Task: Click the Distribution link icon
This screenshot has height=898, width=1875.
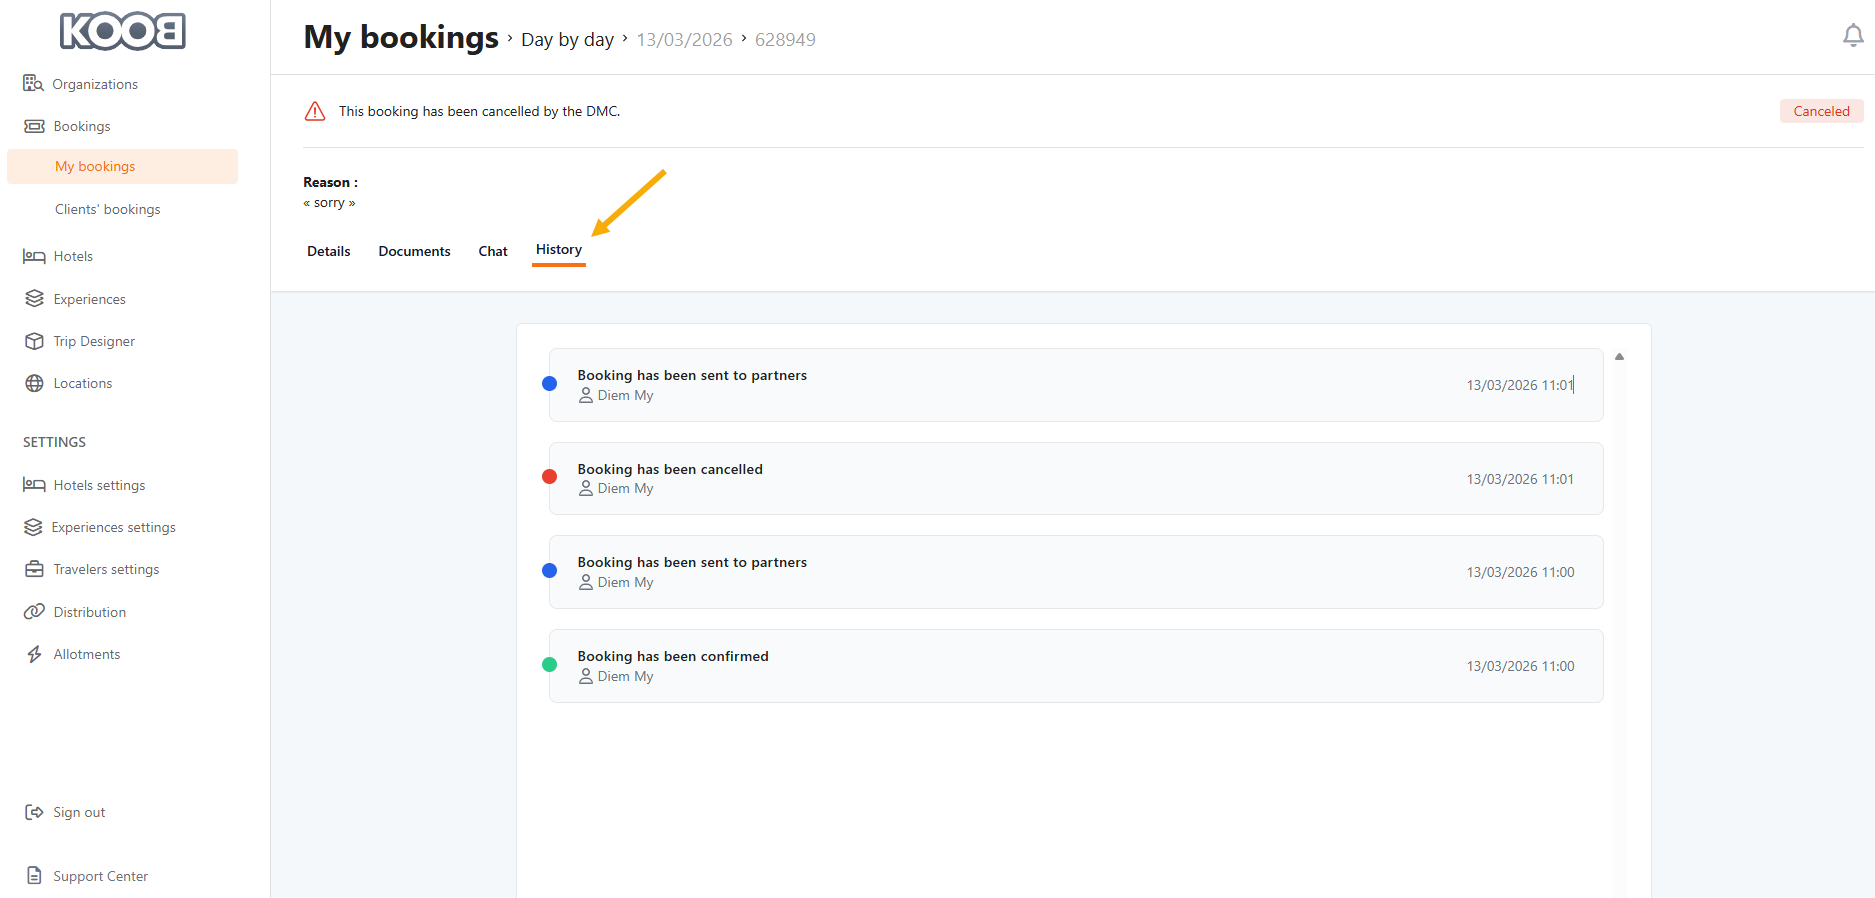Action: pos(34,612)
